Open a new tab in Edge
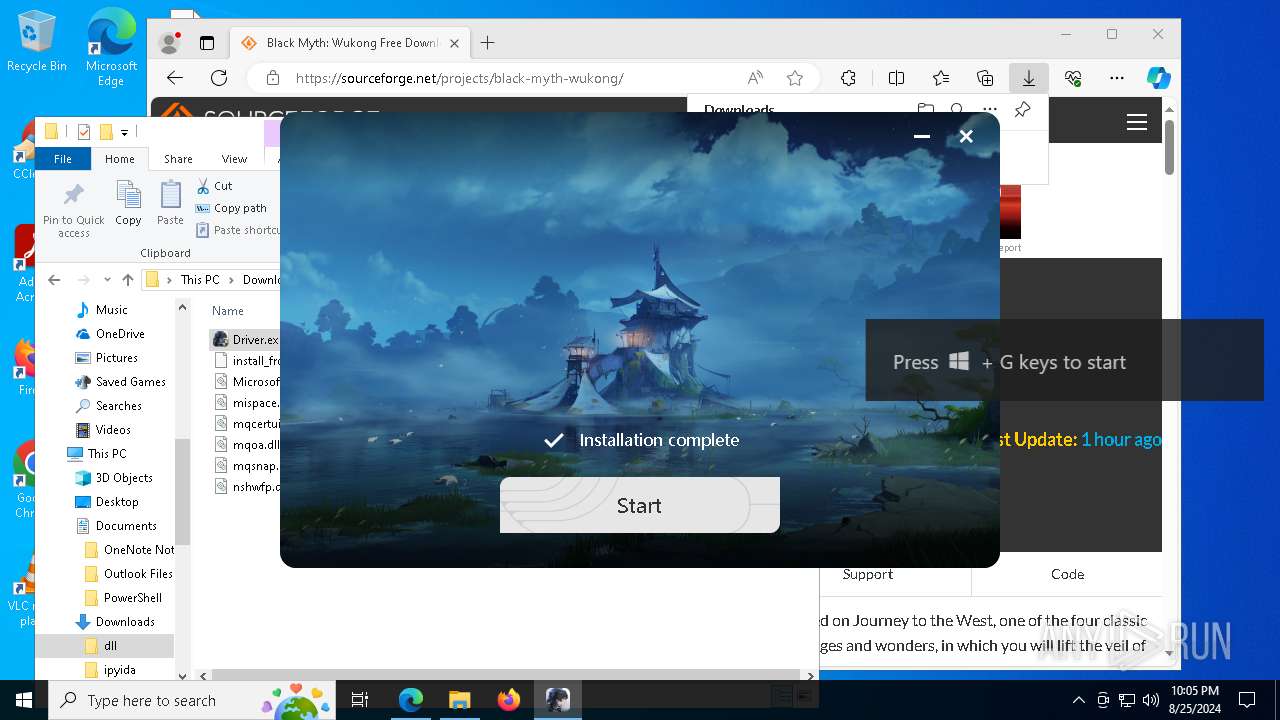1280x720 pixels. (x=487, y=43)
